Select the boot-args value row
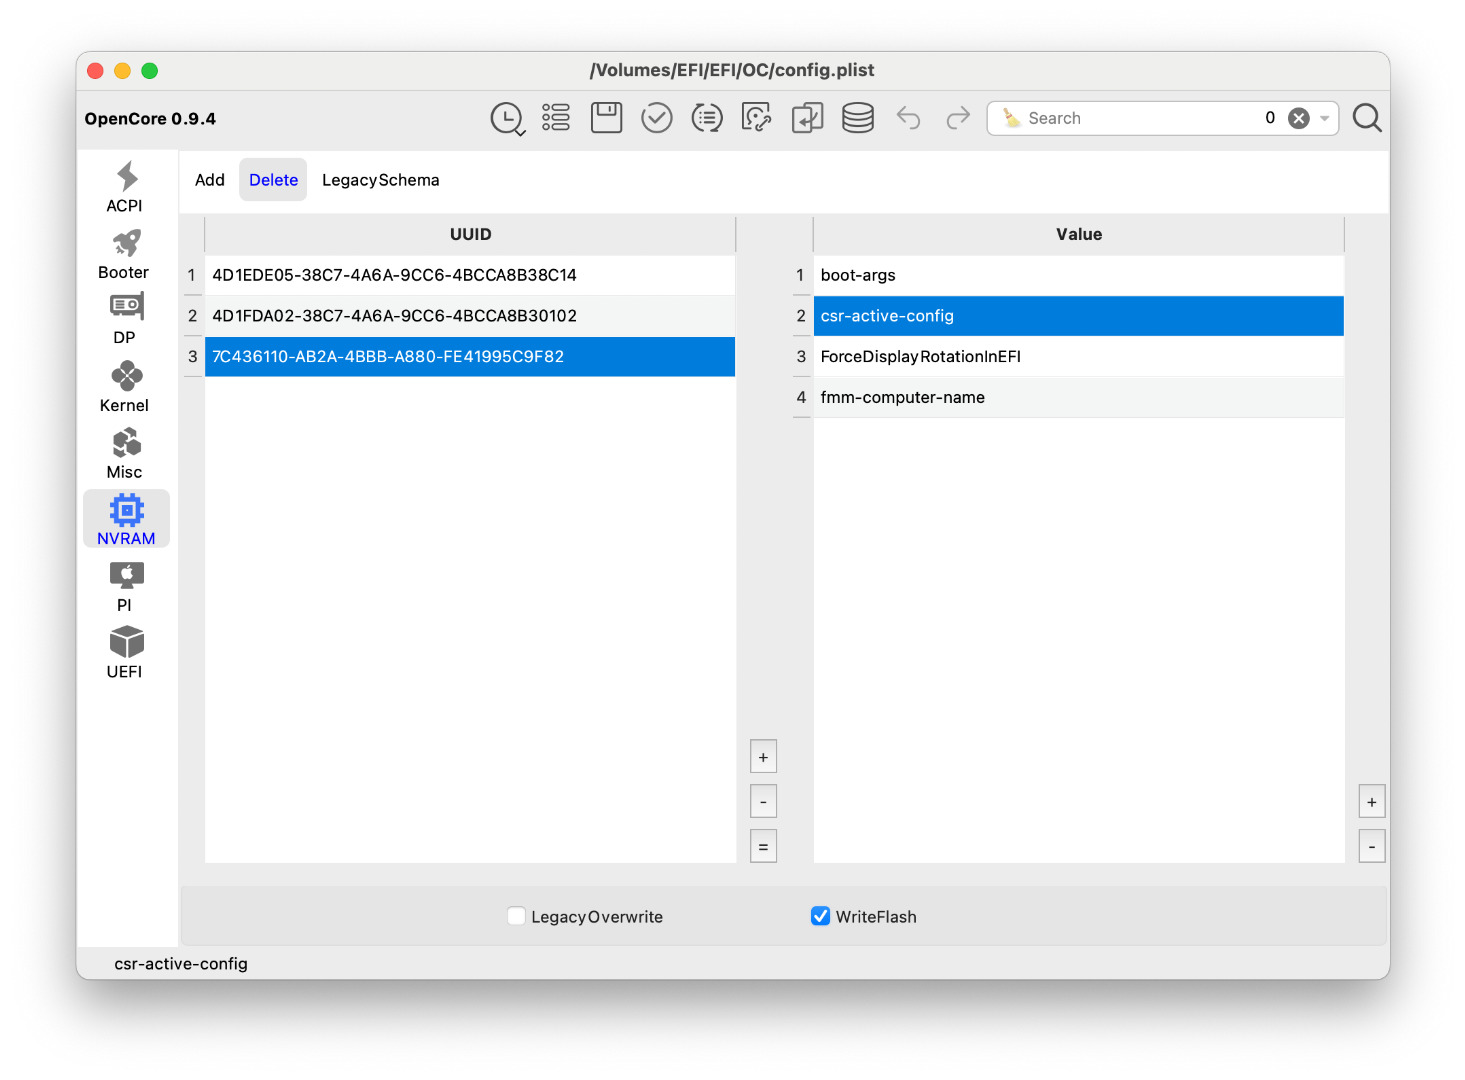 pos(1078,275)
